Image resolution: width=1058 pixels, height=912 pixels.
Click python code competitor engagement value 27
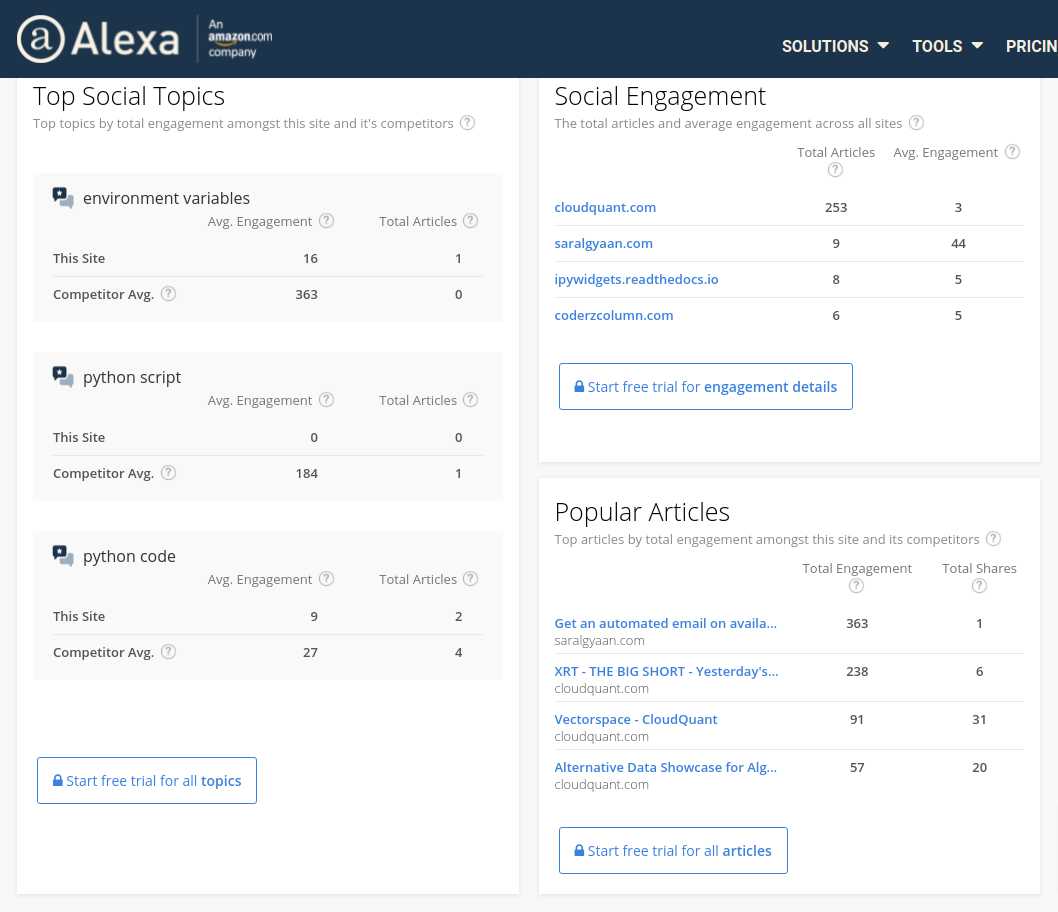tap(310, 652)
